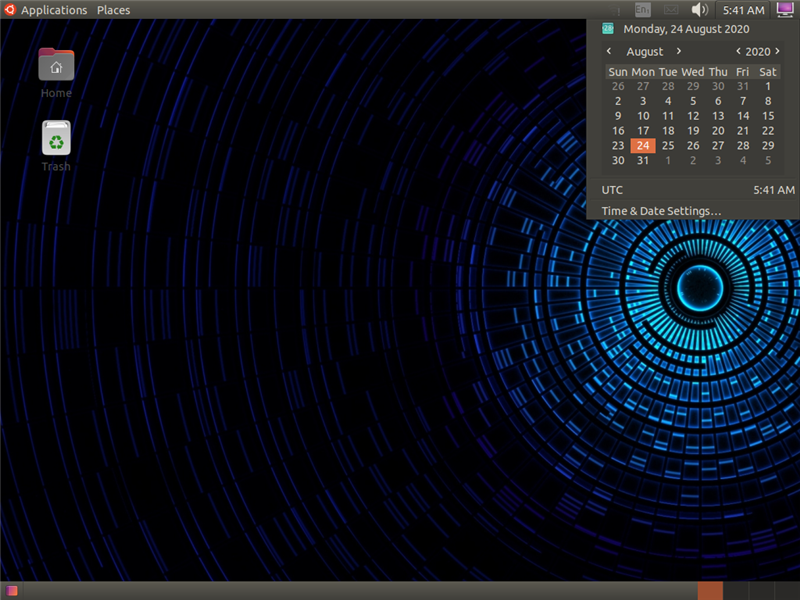Click the Ubuntu logo beside Applications

pyautogui.click(x=10, y=10)
